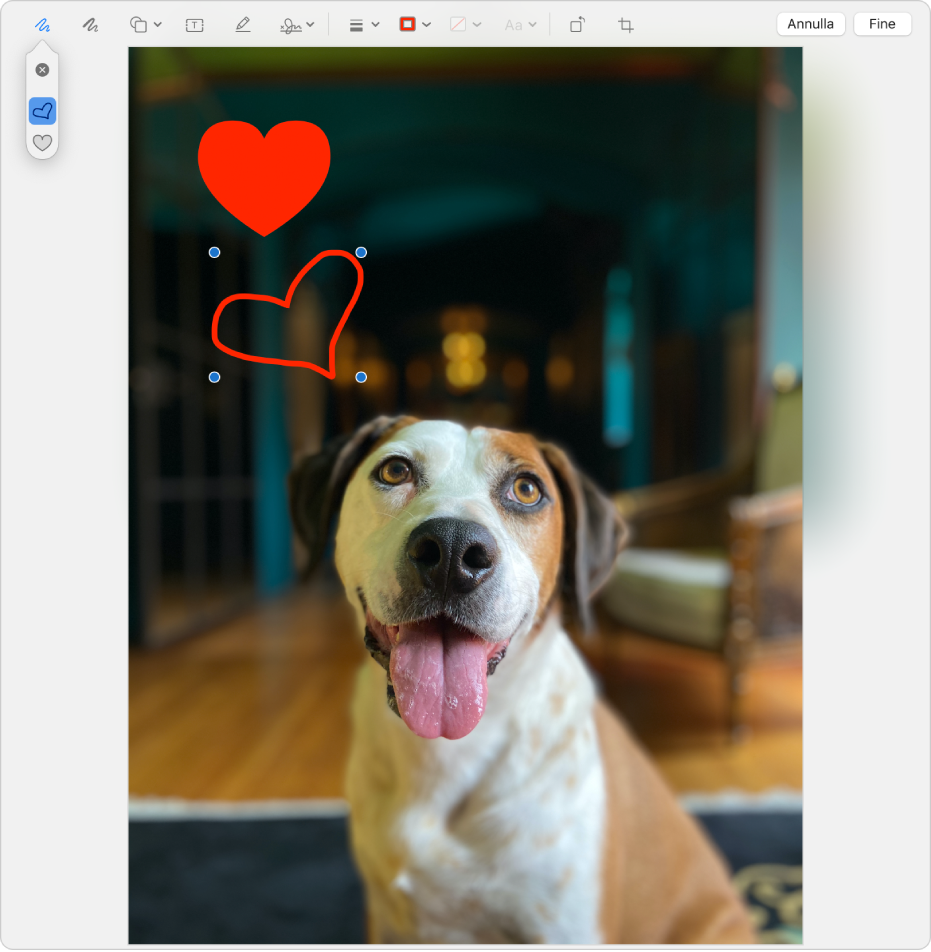Click the Annulla button

pyautogui.click(x=810, y=24)
